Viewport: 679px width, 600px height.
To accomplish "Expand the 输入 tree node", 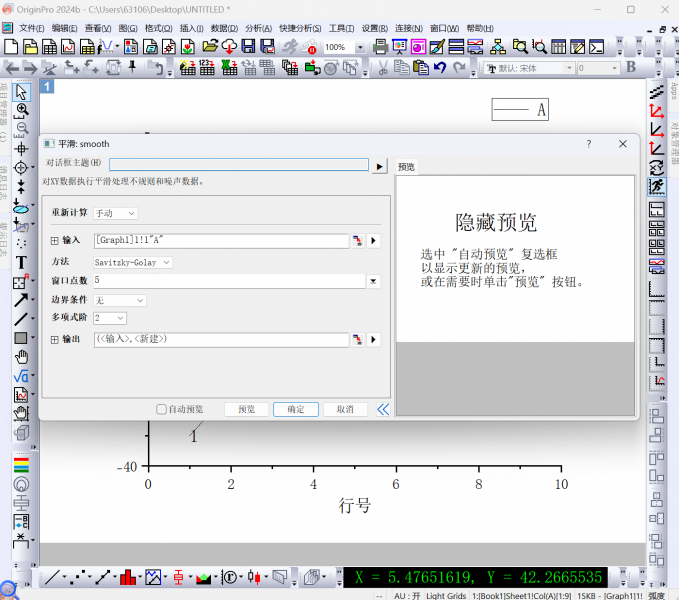I will (x=55, y=241).
